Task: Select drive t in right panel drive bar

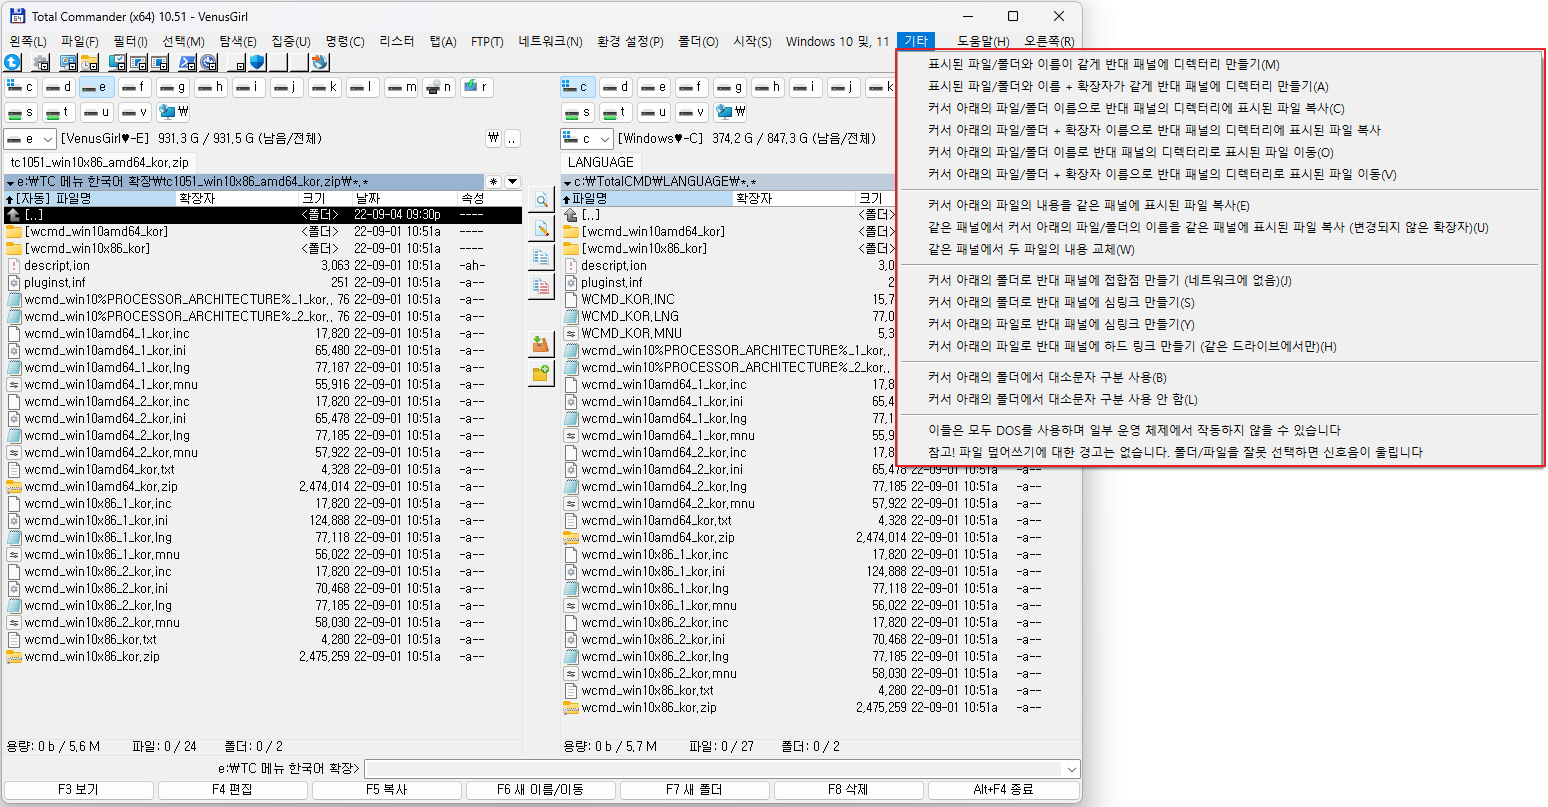Action: tap(616, 112)
